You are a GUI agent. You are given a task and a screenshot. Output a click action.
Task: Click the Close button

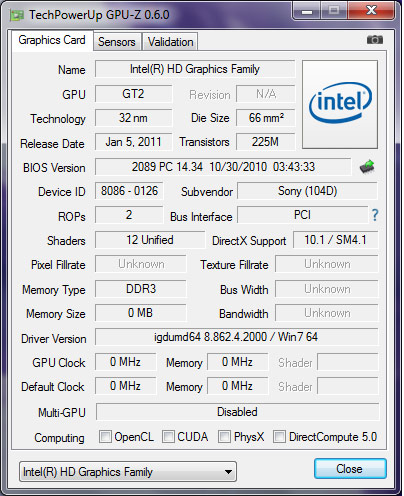pyautogui.click(x=350, y=469)
